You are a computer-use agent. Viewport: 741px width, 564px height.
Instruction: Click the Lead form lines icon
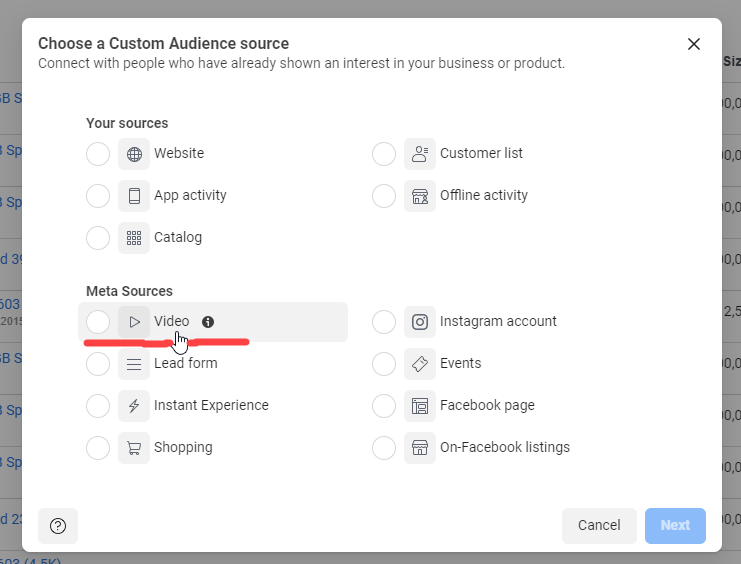click(x=134, y=364)
